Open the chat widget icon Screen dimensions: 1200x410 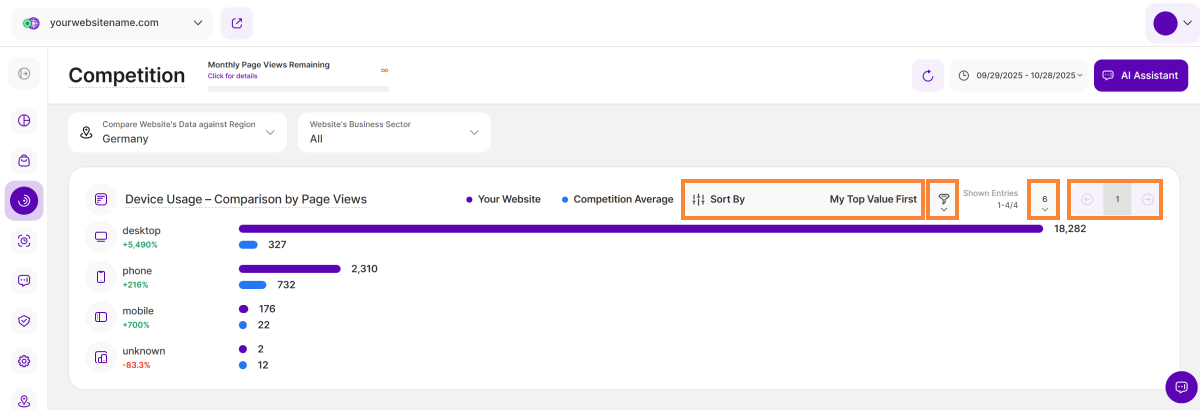point(1181,387)
